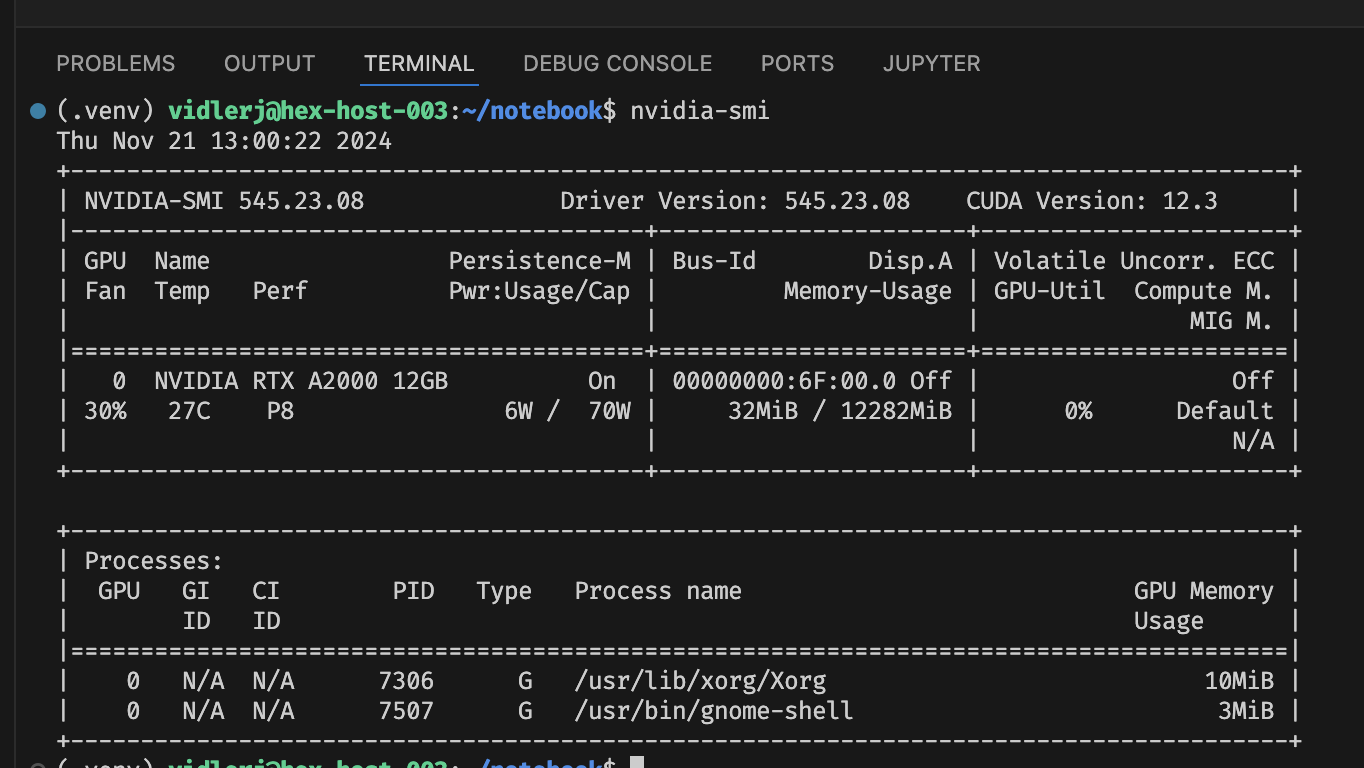The height and width of the screenshot is (768, 1364).
Task: Click the CUDA Version: 12.3 text
Action: point(1092,201)
